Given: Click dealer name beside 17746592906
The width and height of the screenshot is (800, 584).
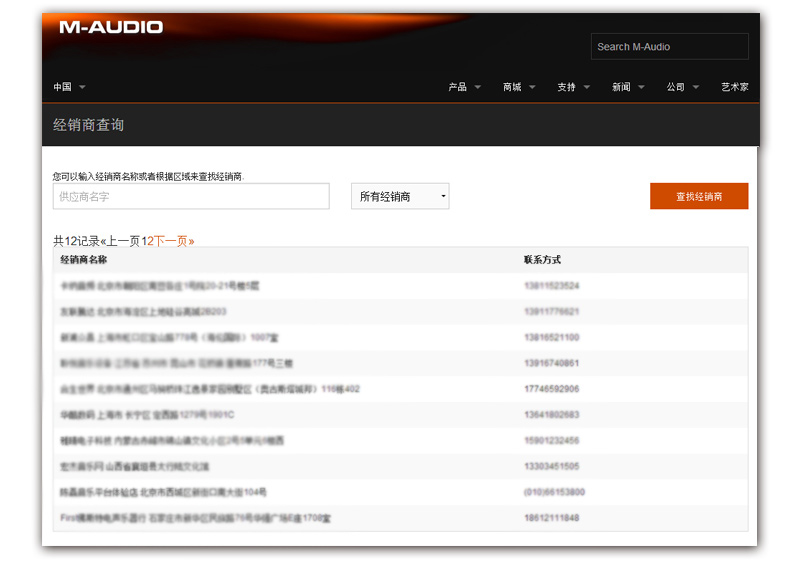Looking at the screenshot, I should coord(210,389).
